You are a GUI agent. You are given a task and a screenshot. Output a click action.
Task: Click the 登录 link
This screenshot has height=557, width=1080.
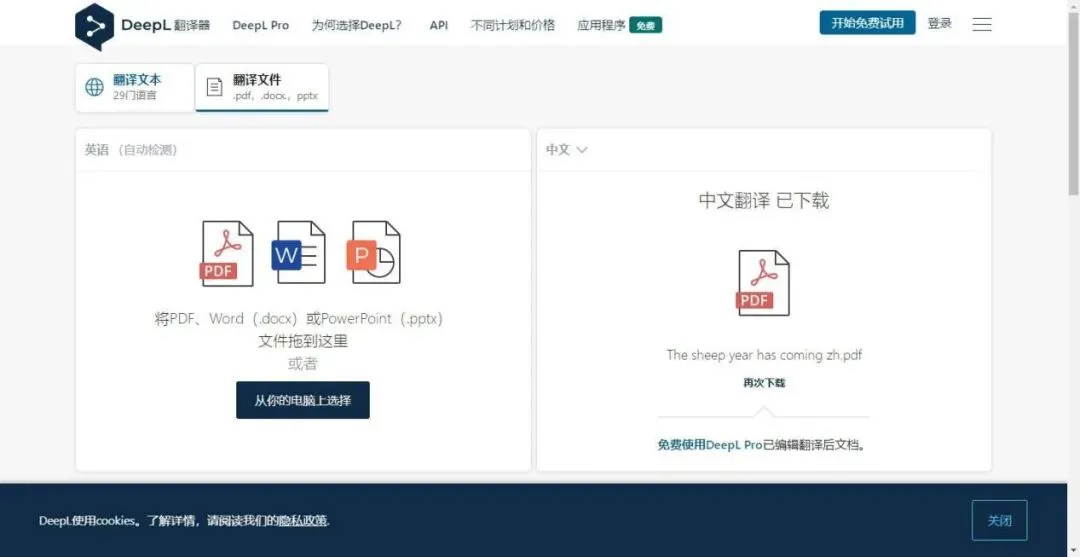point(939,23)
